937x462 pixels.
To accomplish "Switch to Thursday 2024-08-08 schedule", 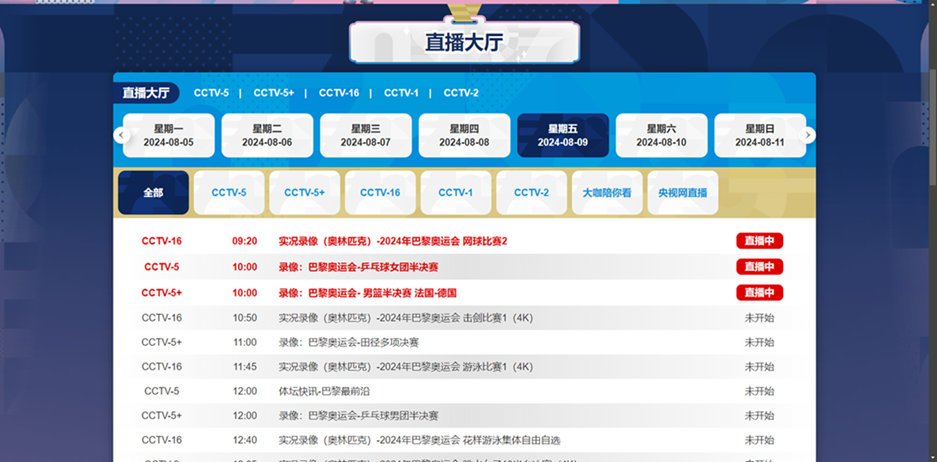I will [464, 136].
